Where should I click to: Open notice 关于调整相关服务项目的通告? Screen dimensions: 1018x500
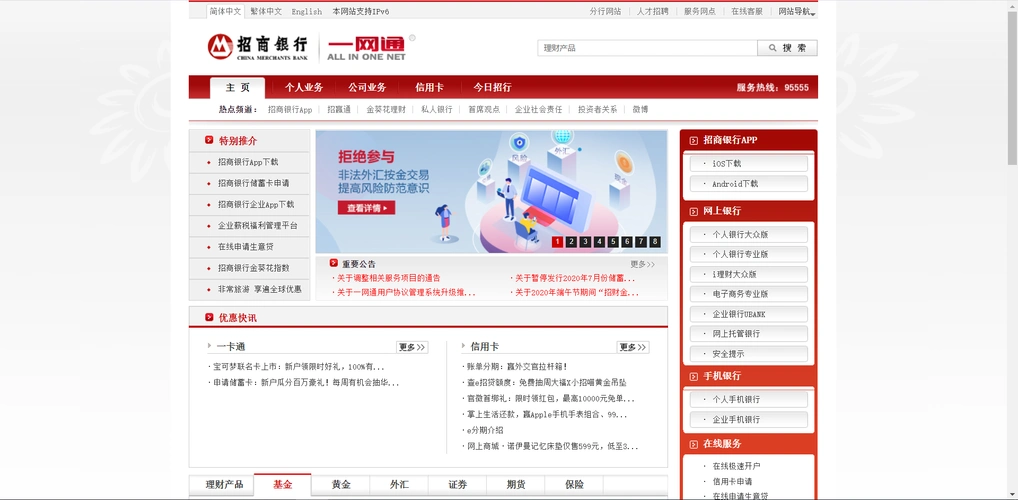click(388, 278)
